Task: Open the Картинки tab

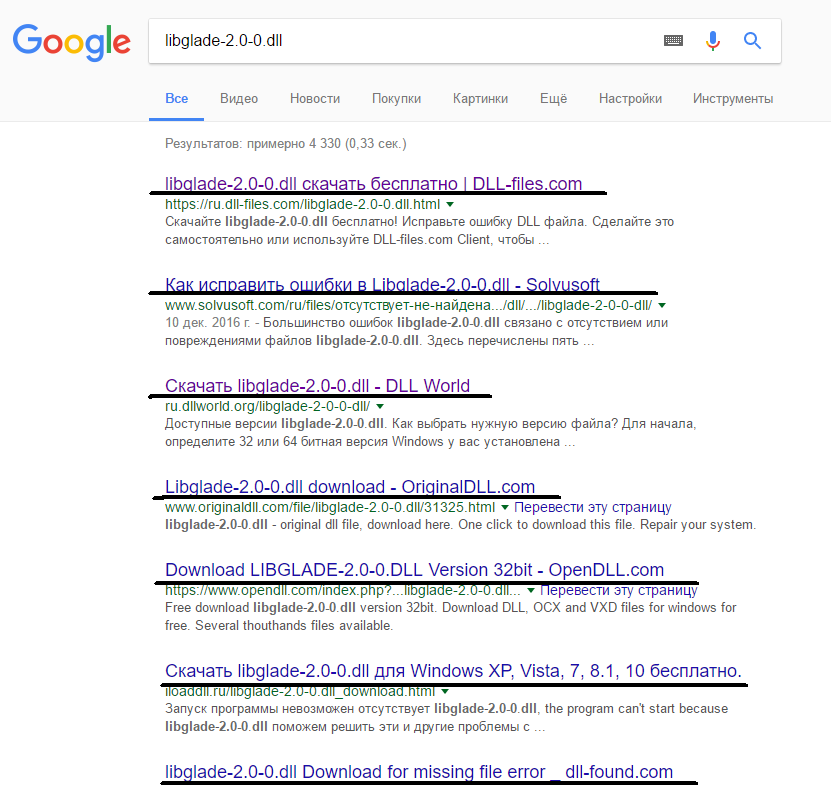Action: 480,99
